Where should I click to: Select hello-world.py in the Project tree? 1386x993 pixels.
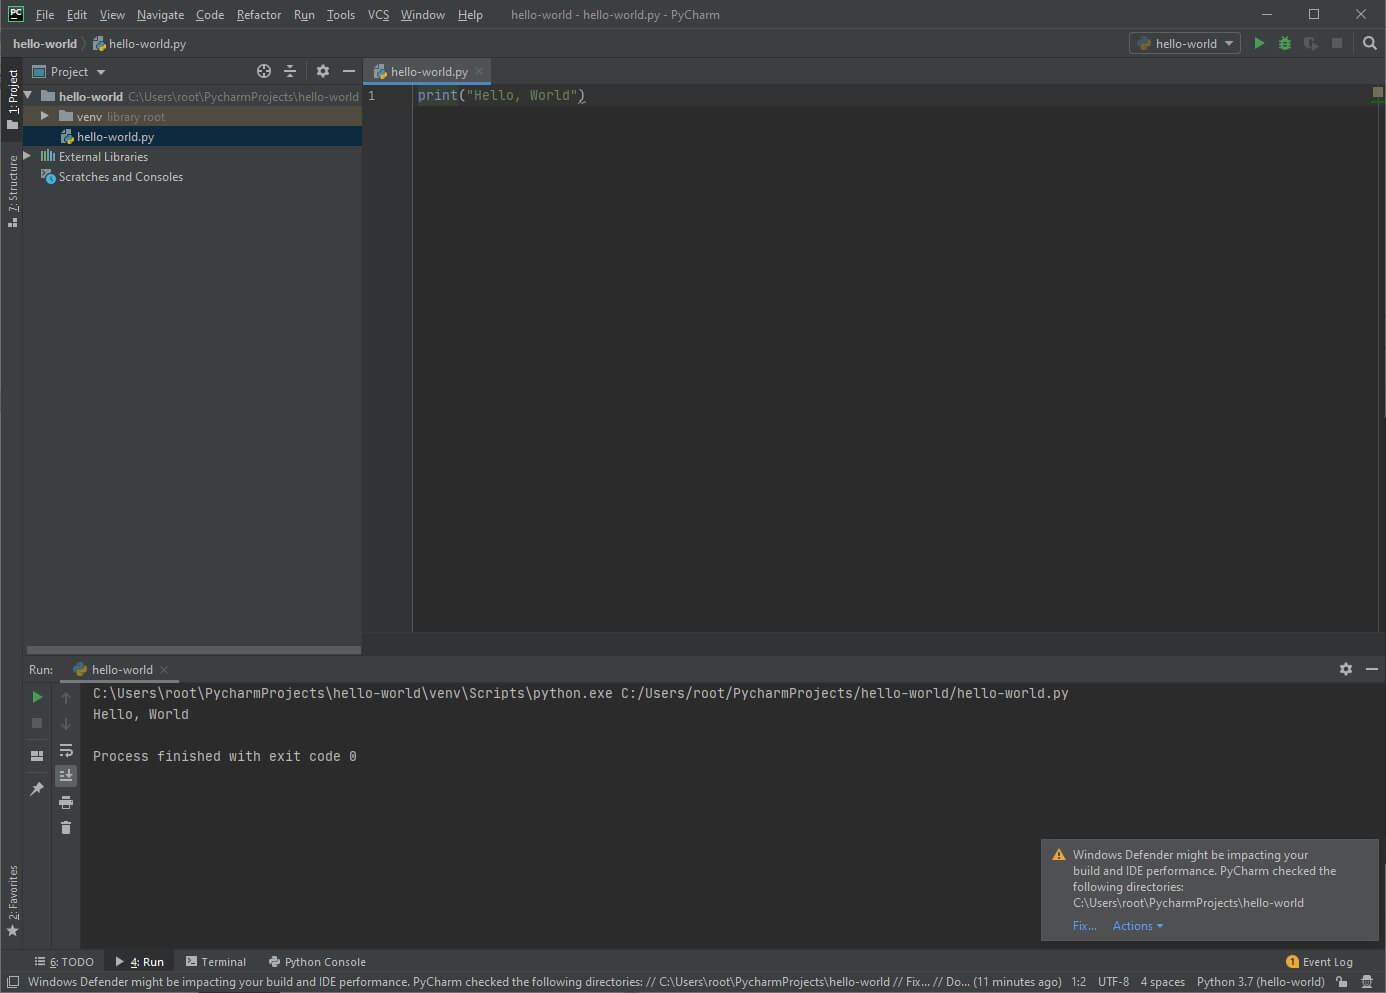113,136
